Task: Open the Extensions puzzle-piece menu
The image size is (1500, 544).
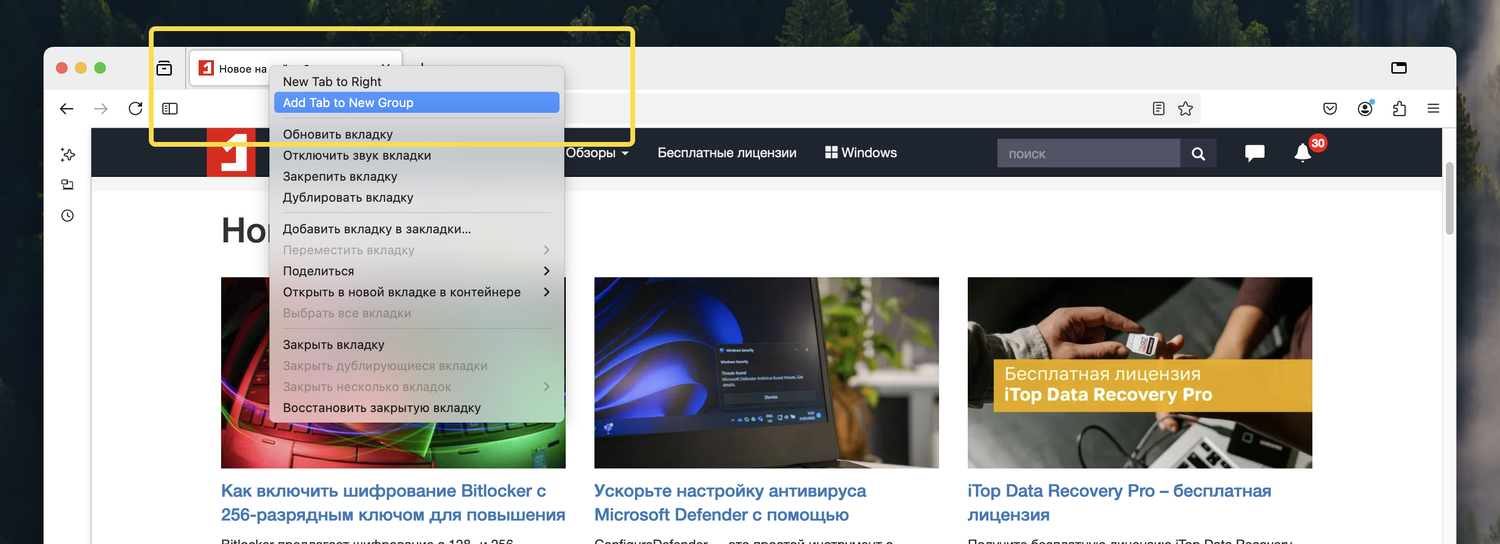Action: [1399, 109]
